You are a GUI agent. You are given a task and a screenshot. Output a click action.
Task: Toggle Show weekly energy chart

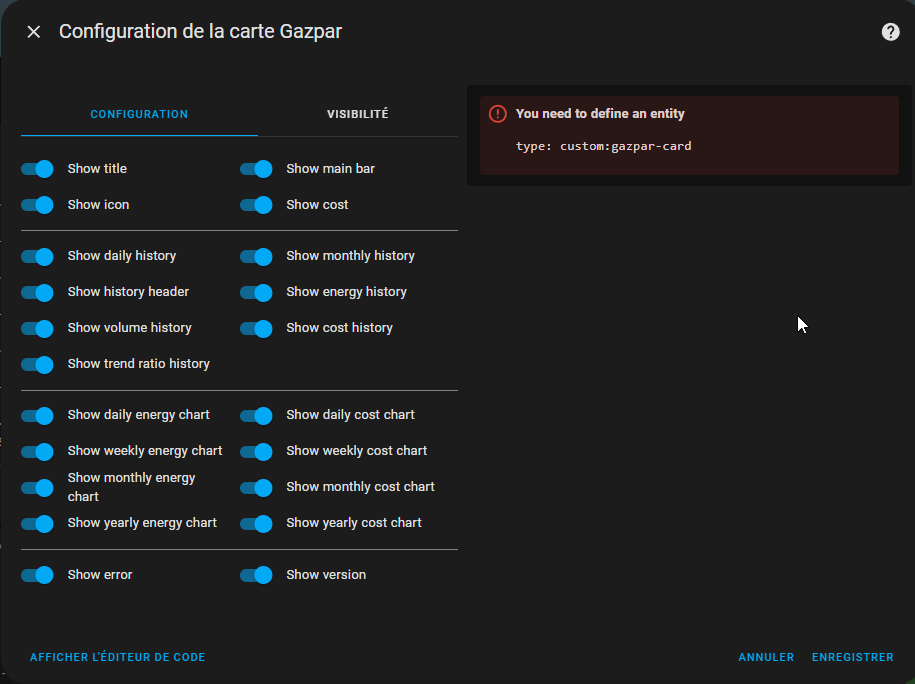[x=37, y=451]
